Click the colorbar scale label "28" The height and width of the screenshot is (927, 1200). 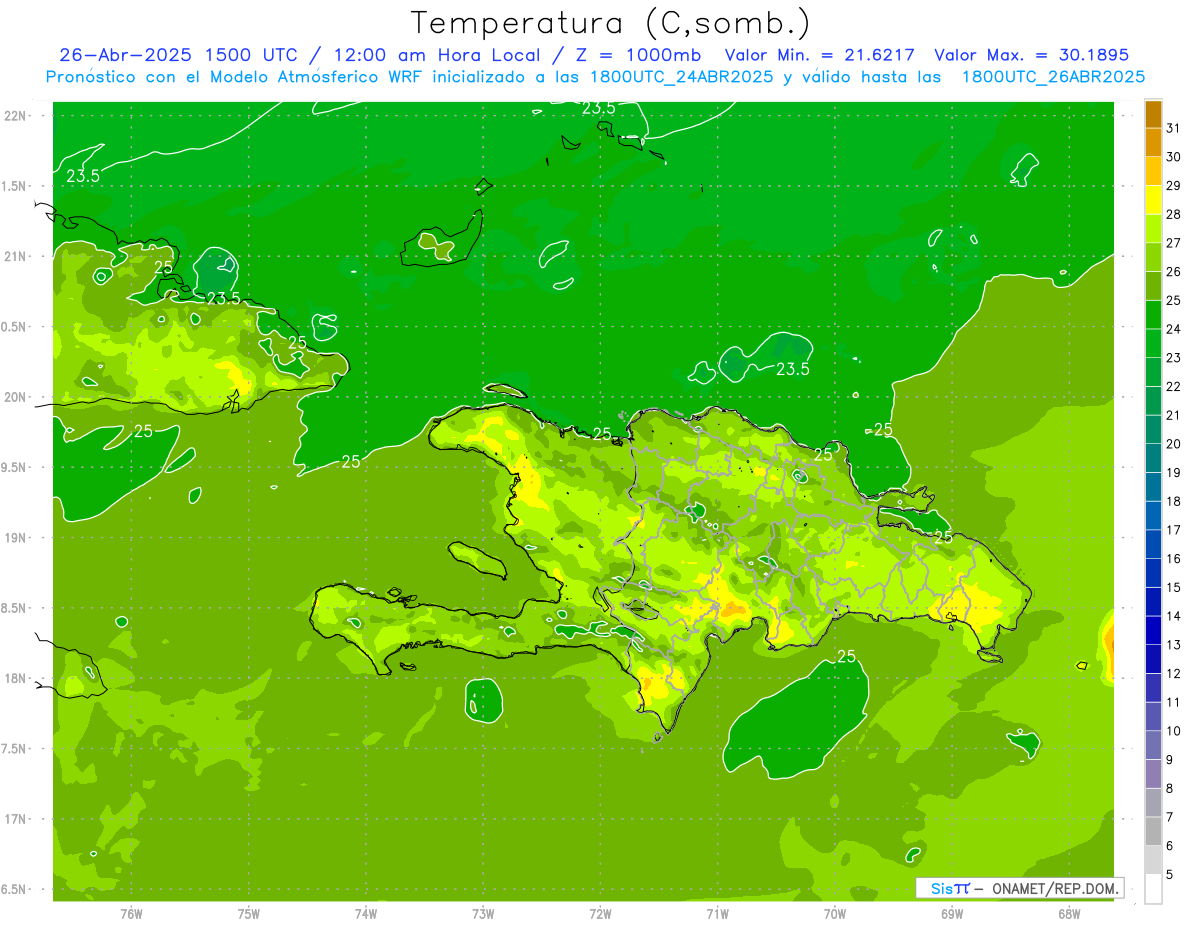point(1174,214)
